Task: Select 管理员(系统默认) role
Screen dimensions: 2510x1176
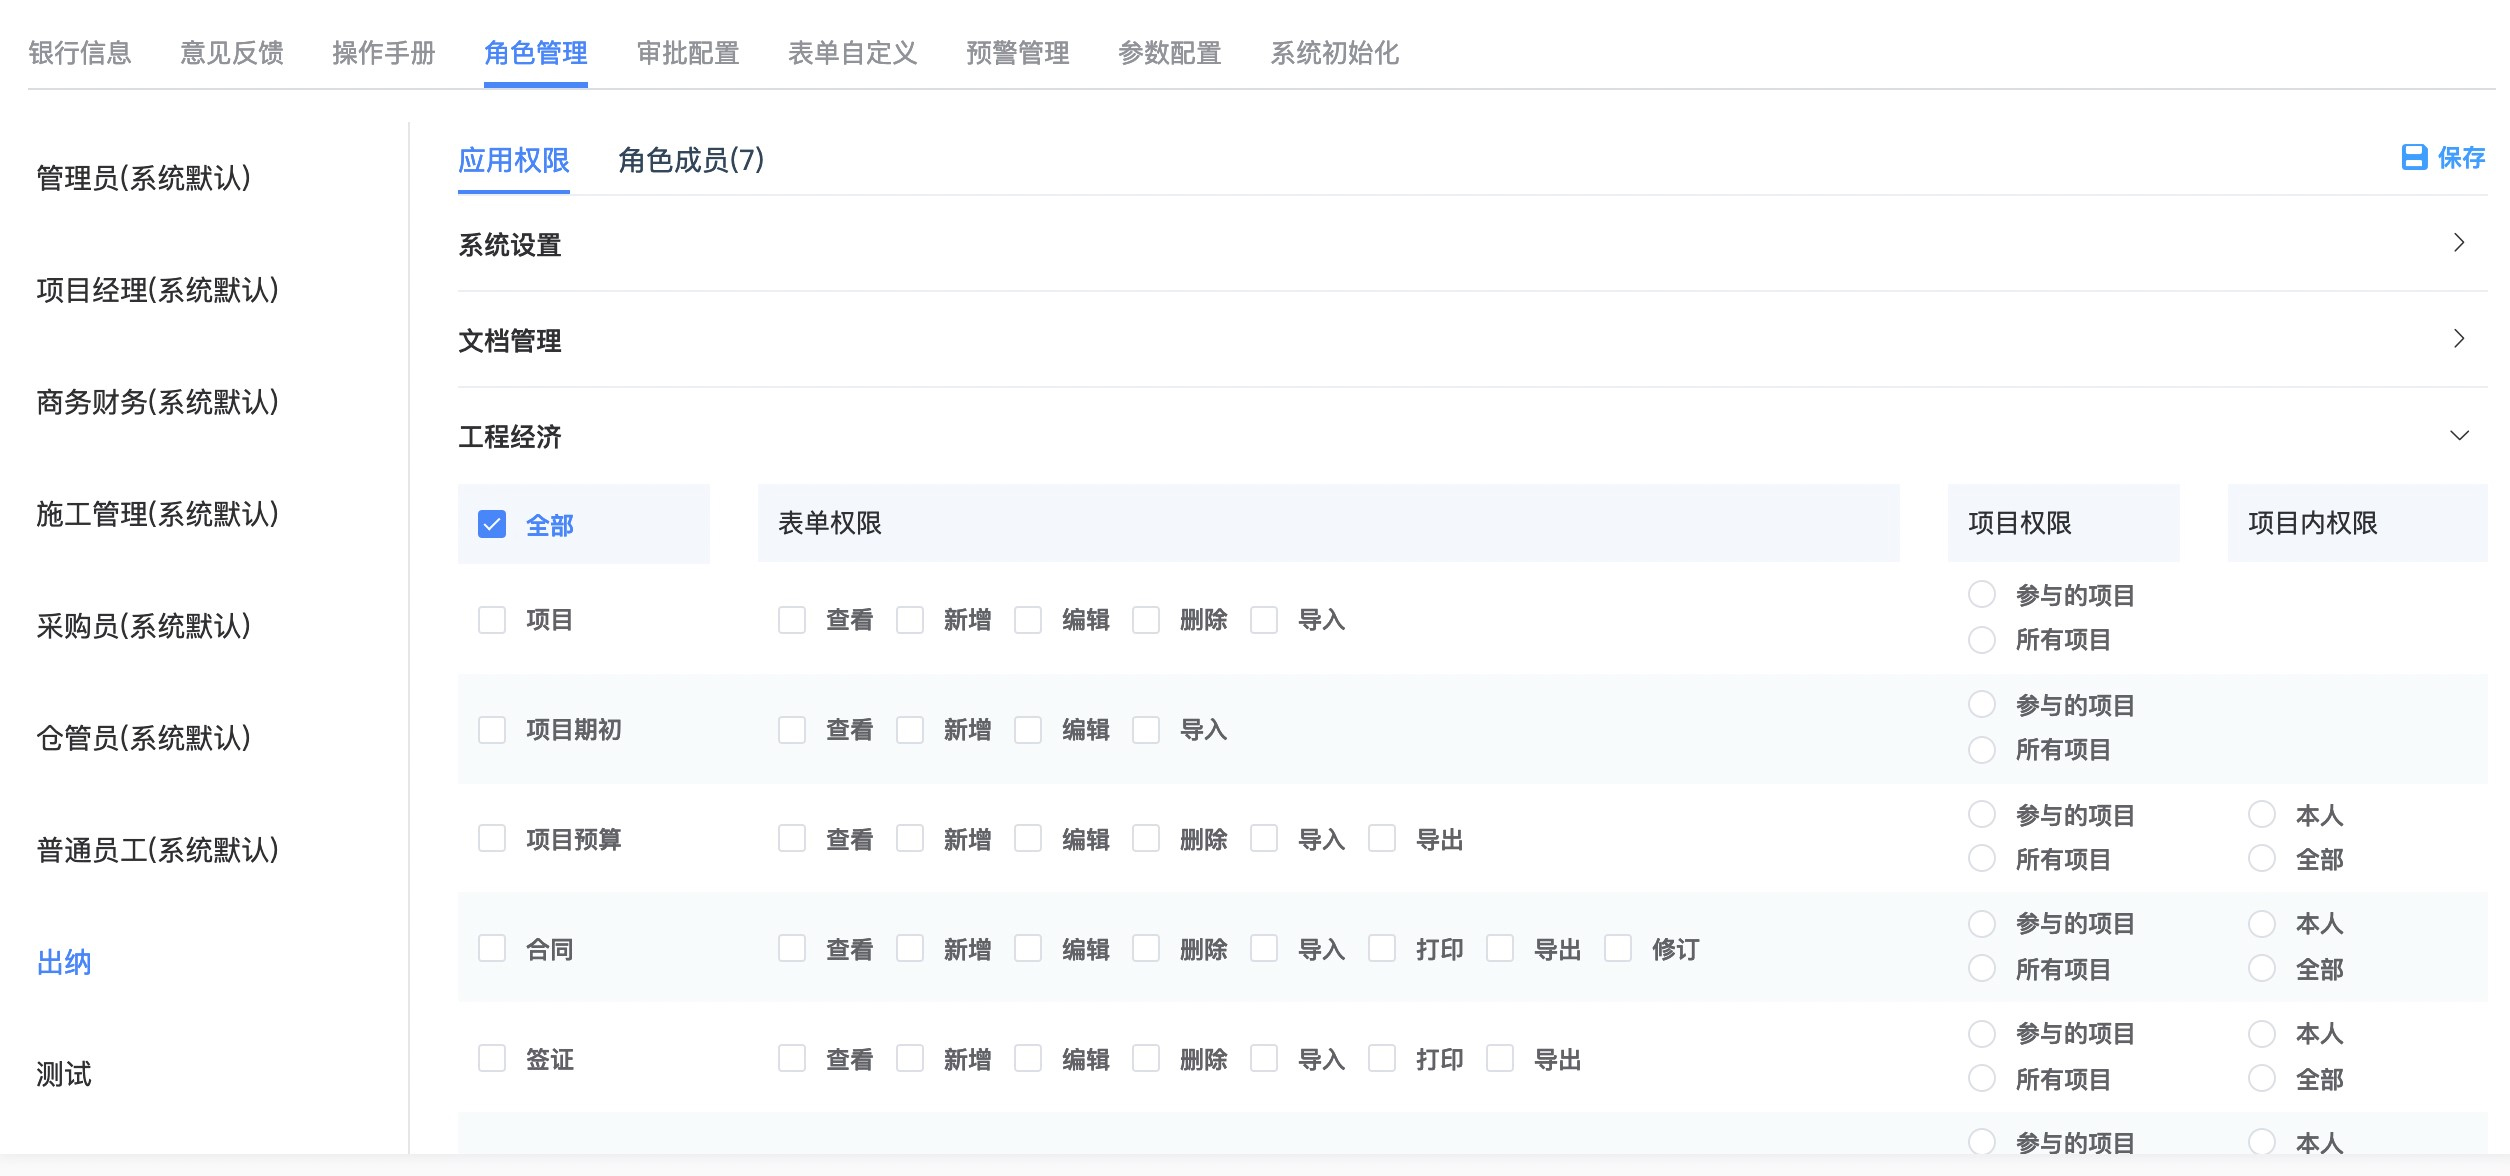Action: 144,178
